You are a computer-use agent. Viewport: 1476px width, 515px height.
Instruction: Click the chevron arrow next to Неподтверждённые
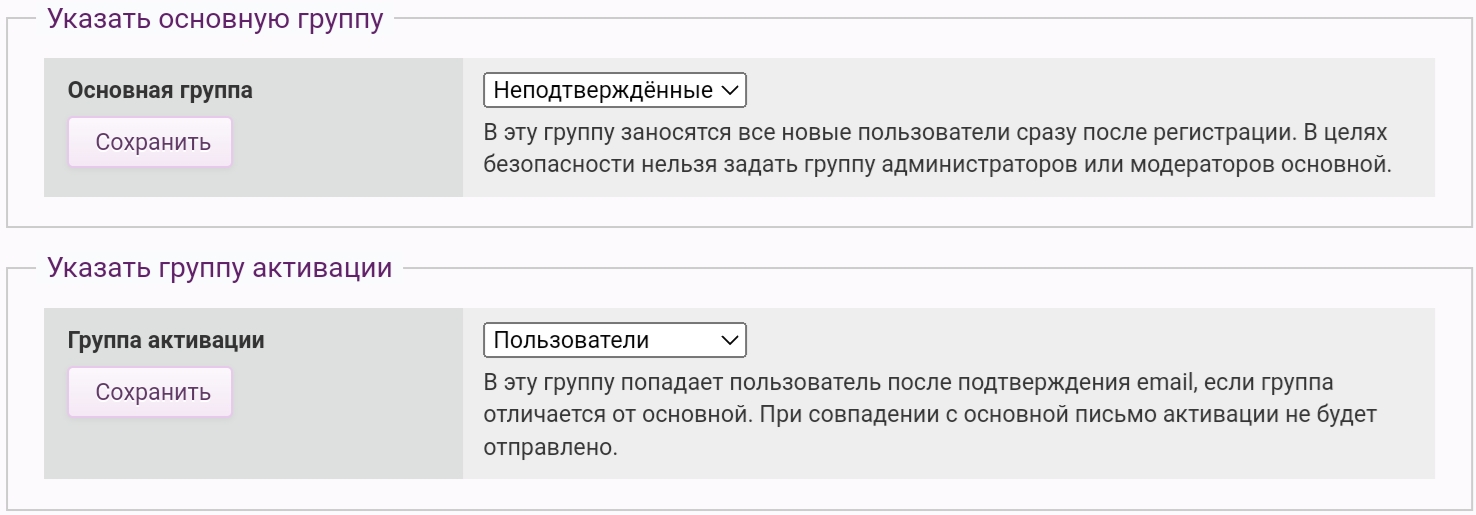tap(729, 91)
